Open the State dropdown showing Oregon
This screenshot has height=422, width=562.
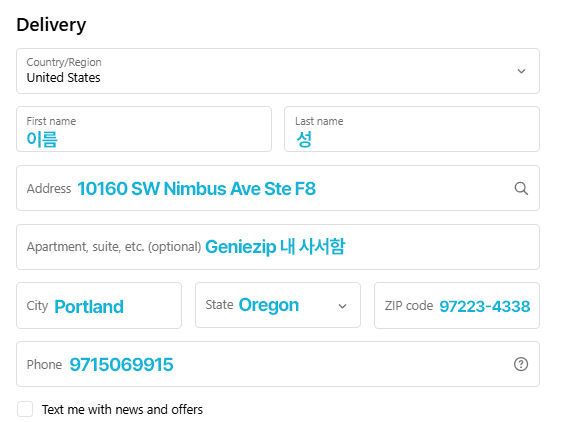278,305
